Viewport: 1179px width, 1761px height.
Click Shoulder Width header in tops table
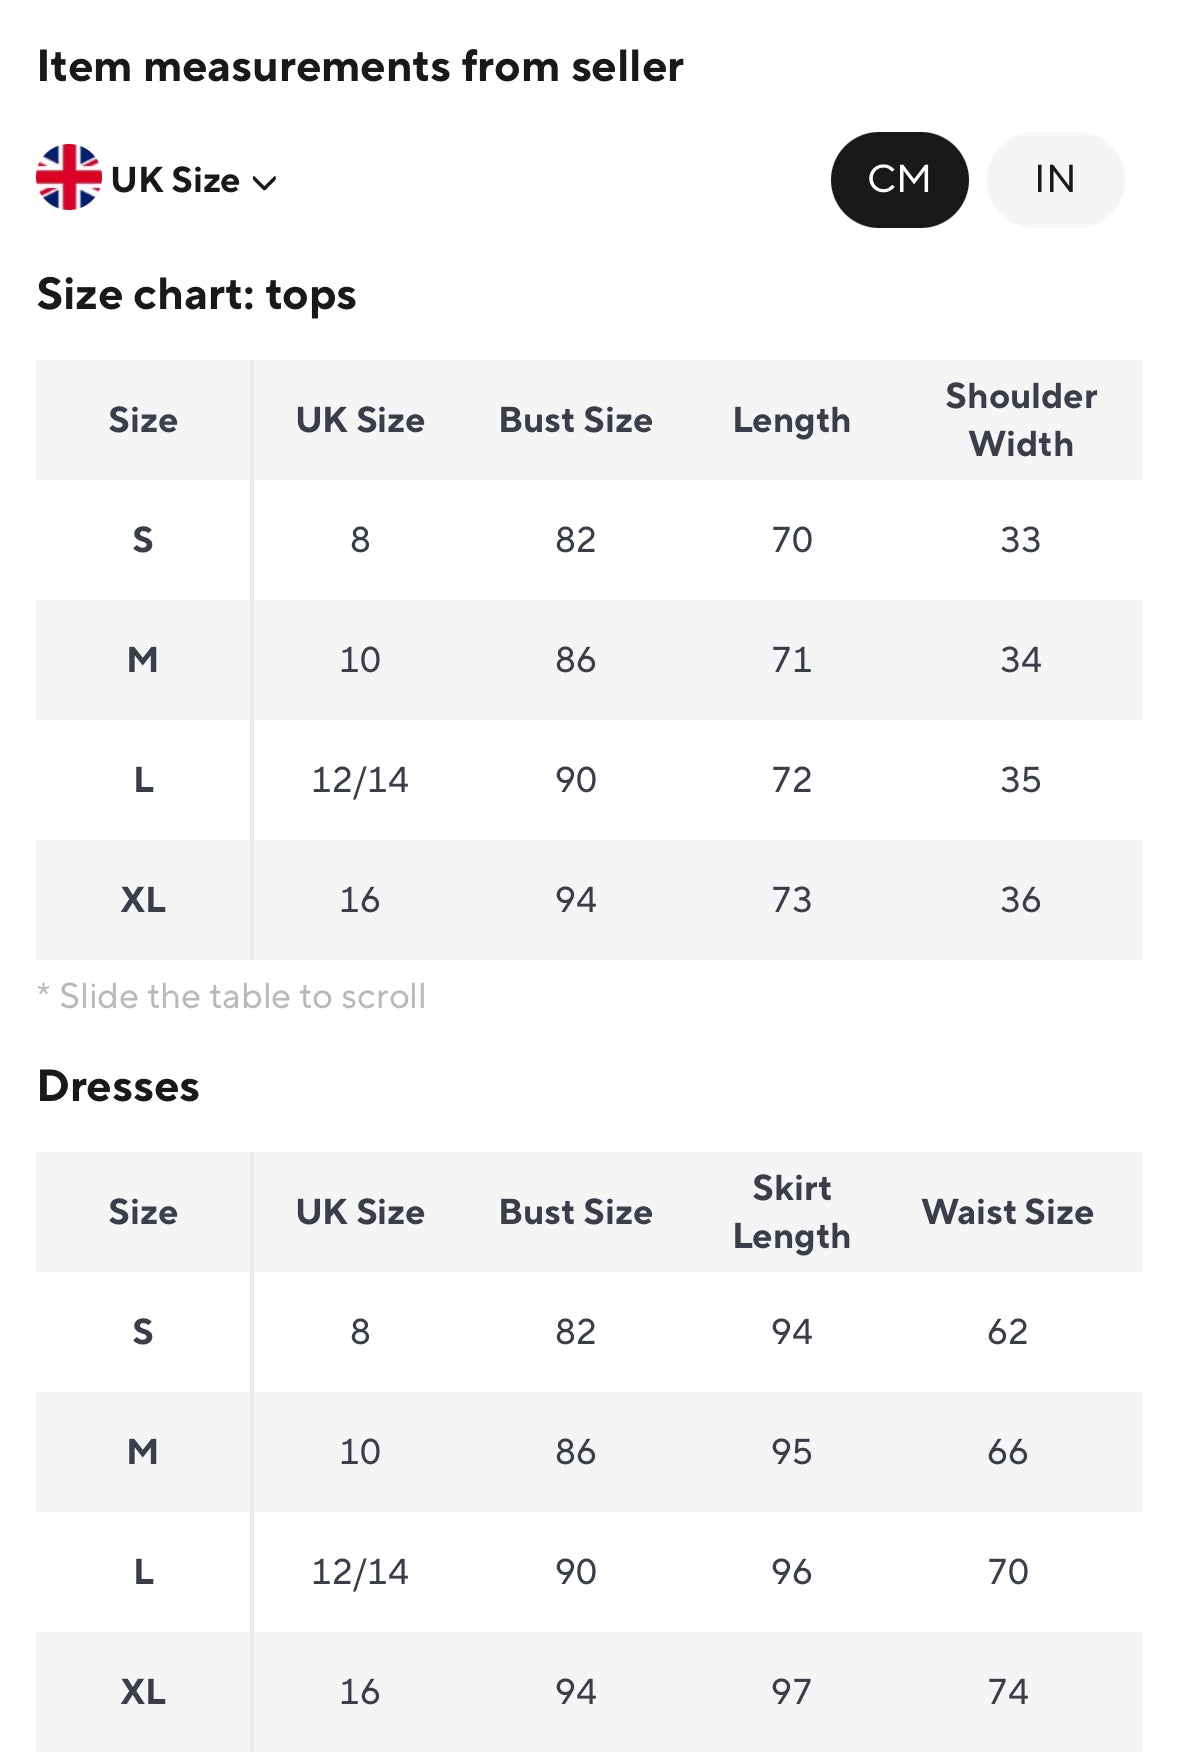coord(1021,420)
